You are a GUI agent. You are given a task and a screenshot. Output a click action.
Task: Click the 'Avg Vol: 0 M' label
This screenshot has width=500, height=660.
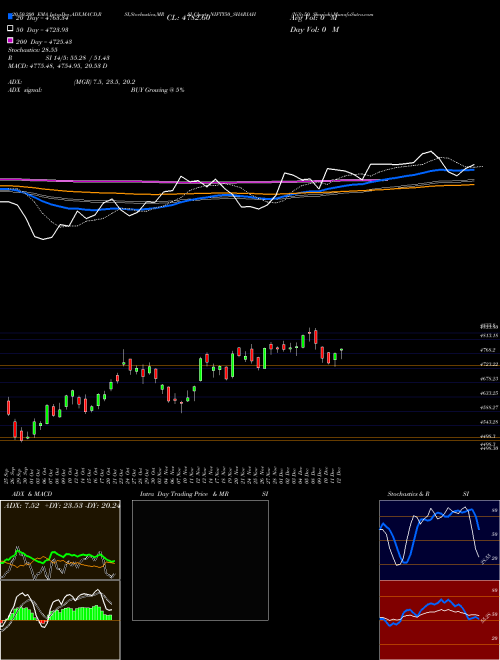[x=314, y=18]
